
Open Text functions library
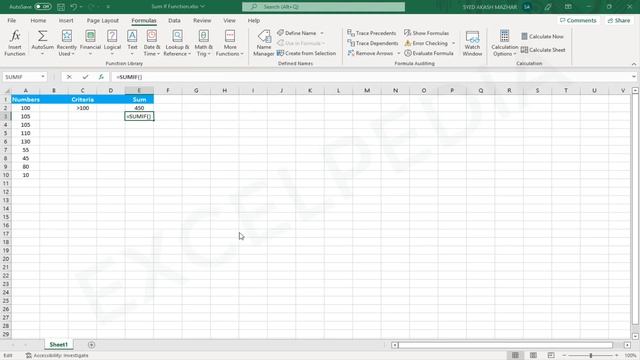pos(132,43)
